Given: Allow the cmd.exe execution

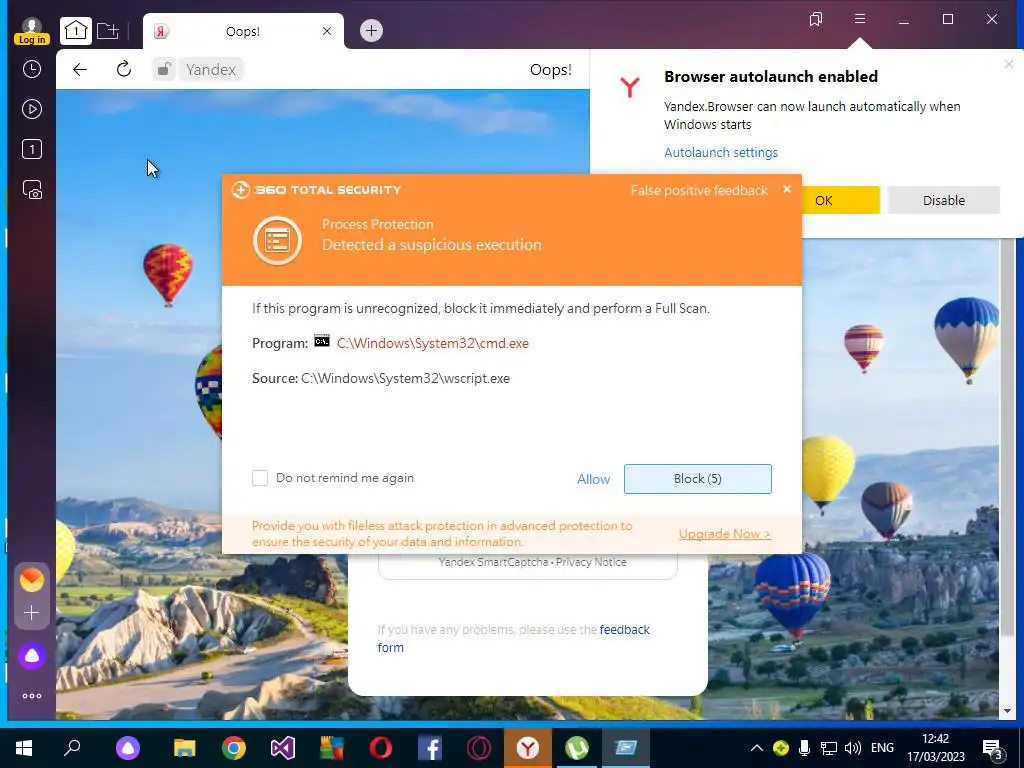Looking at the screenshot, I should (593, 479).
